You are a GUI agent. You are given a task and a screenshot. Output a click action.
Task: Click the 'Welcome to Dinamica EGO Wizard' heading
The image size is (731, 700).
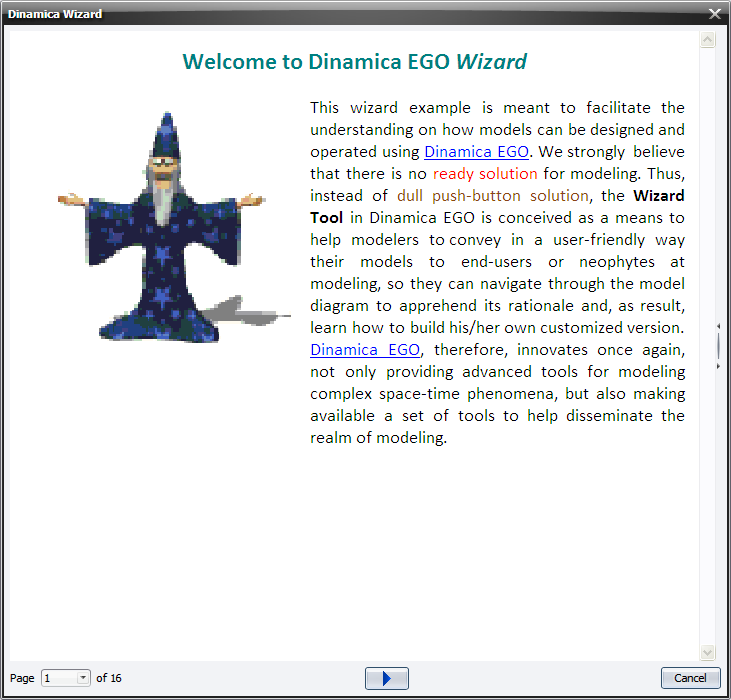click(x=354, y=62)
